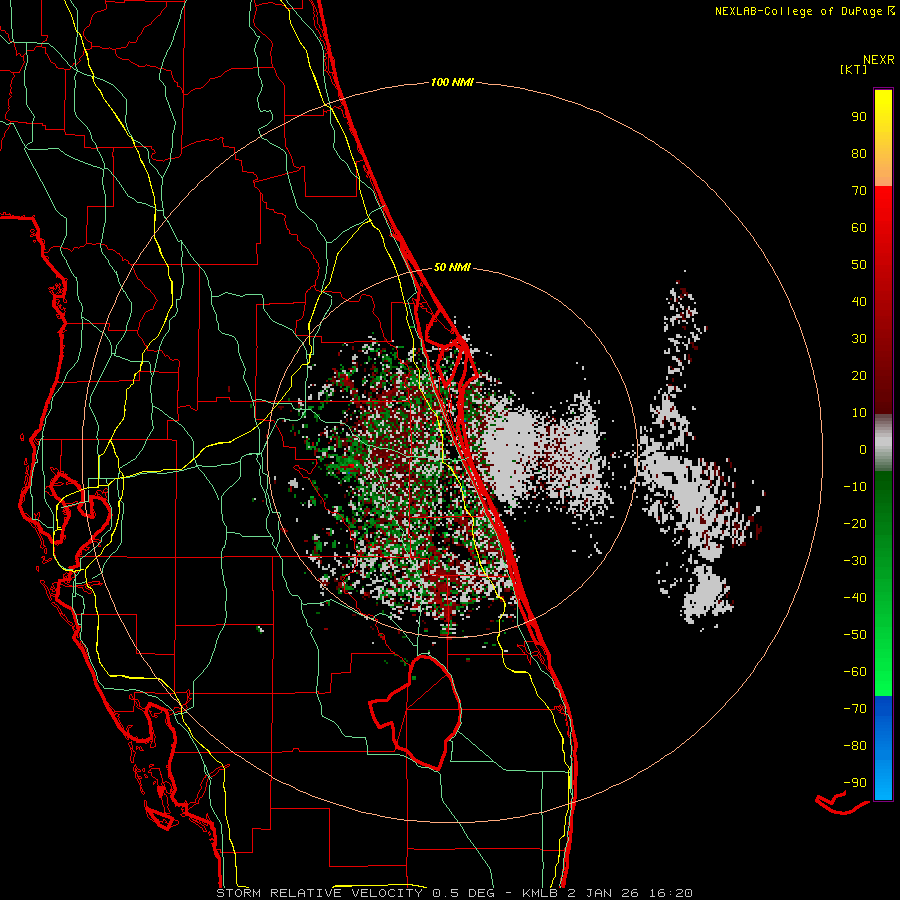Click the -80 scale value
This screenshot has width=900, height=900.
coord(855,746)
